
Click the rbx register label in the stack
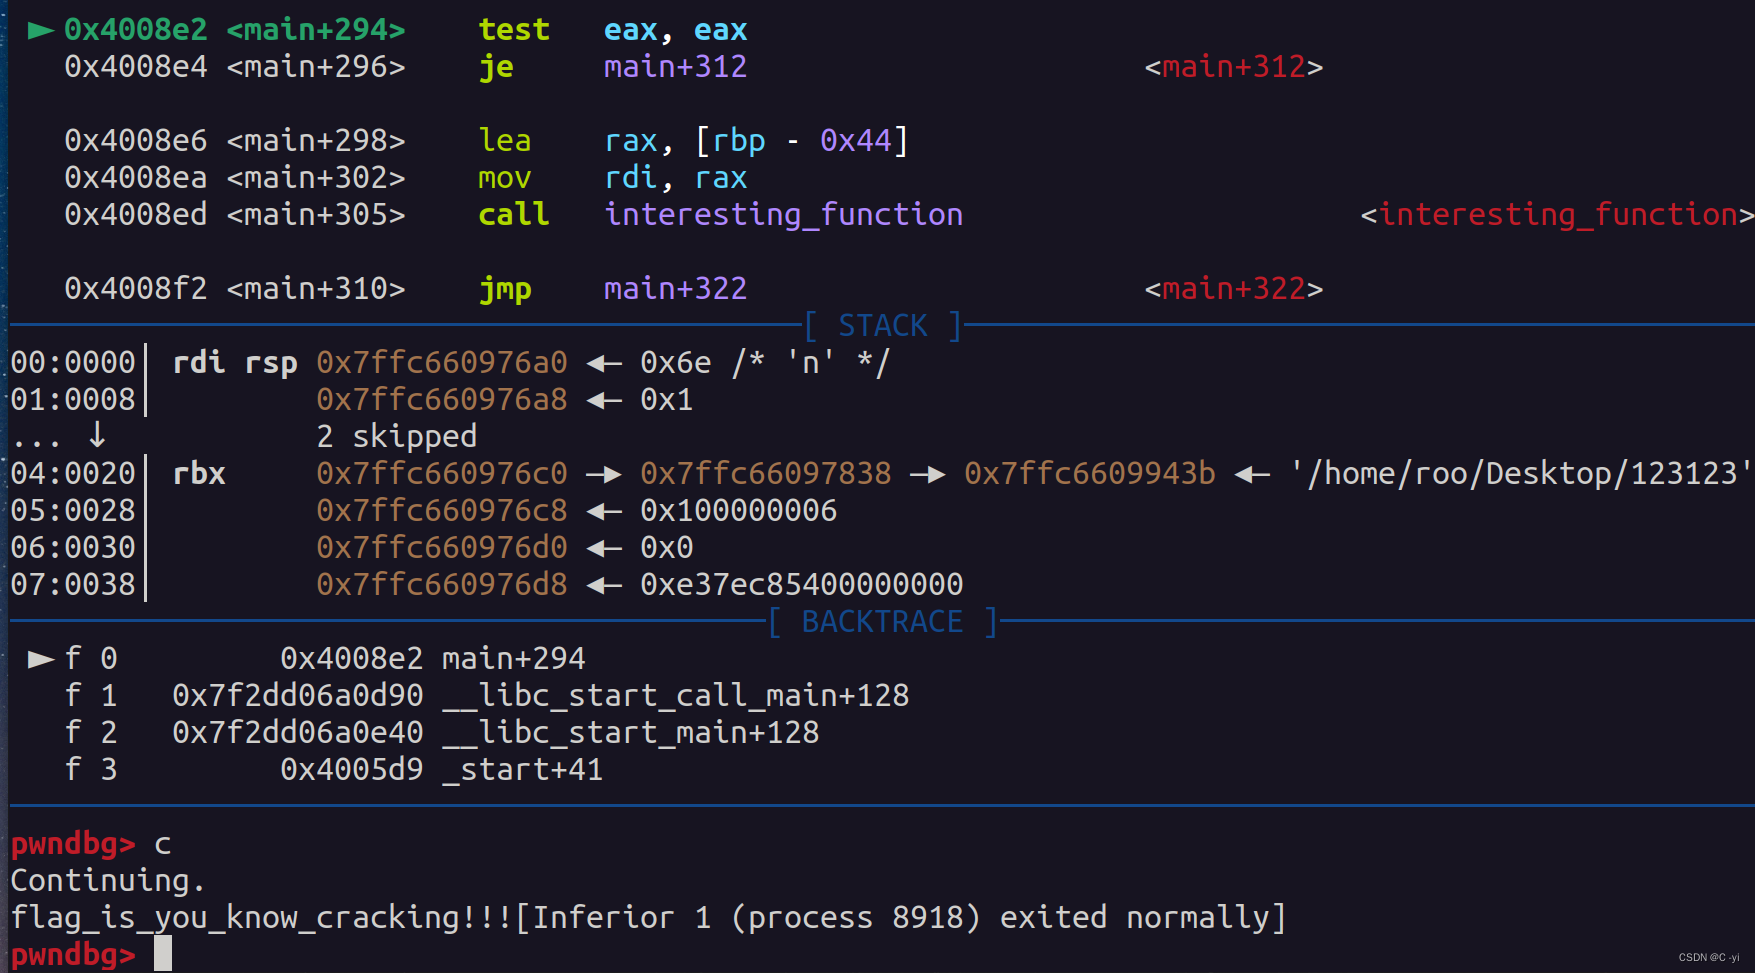pos(199,473)
